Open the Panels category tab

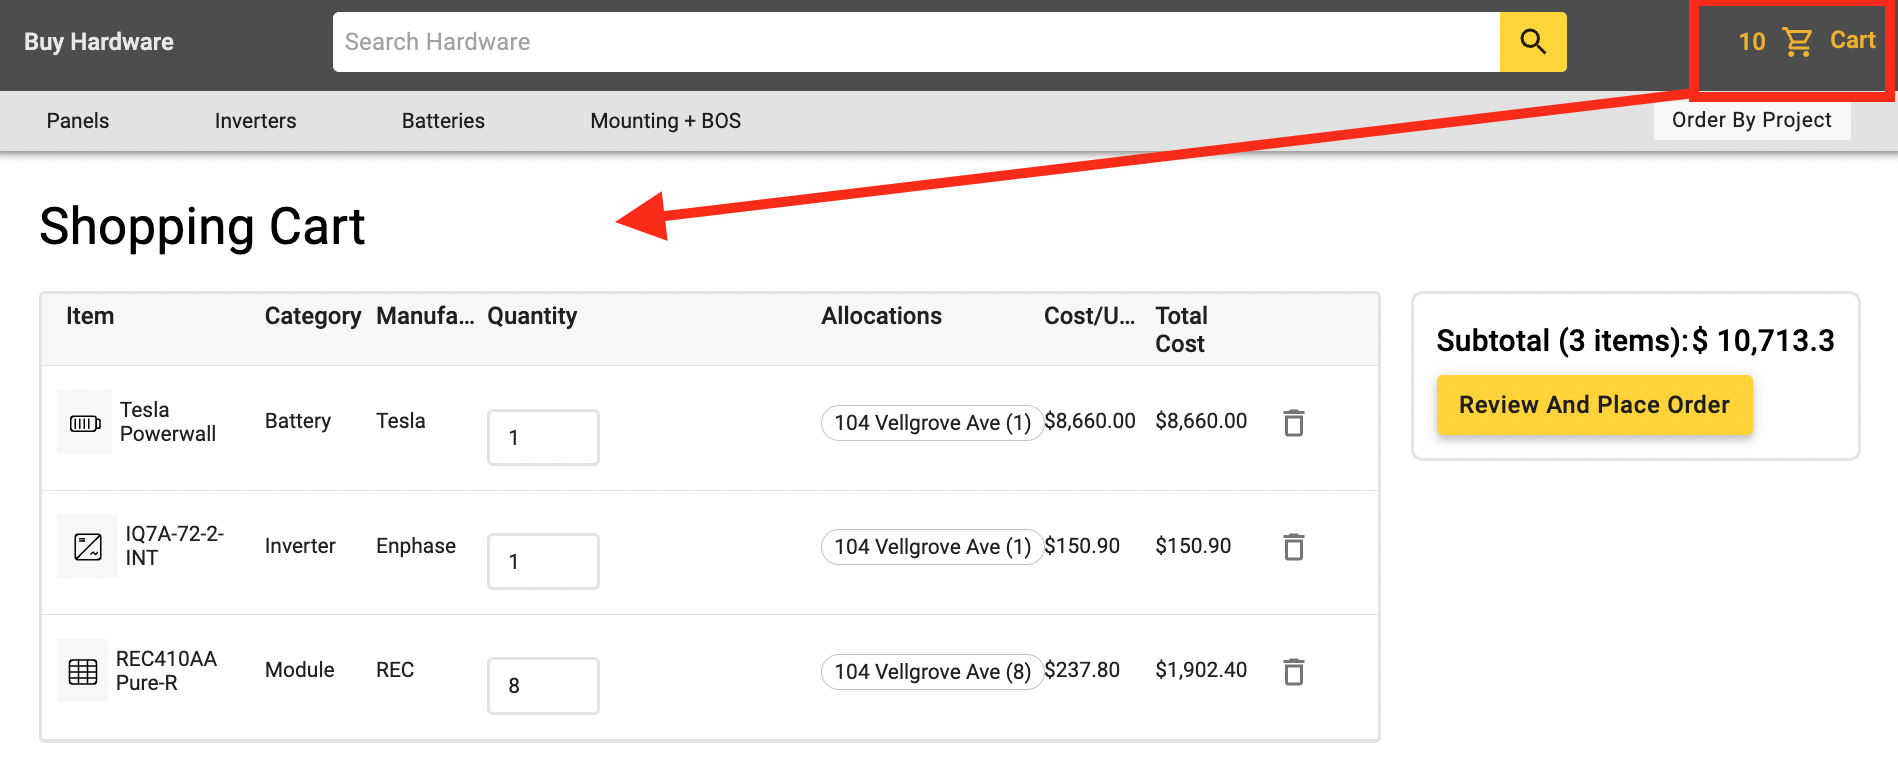pos(78,121)
